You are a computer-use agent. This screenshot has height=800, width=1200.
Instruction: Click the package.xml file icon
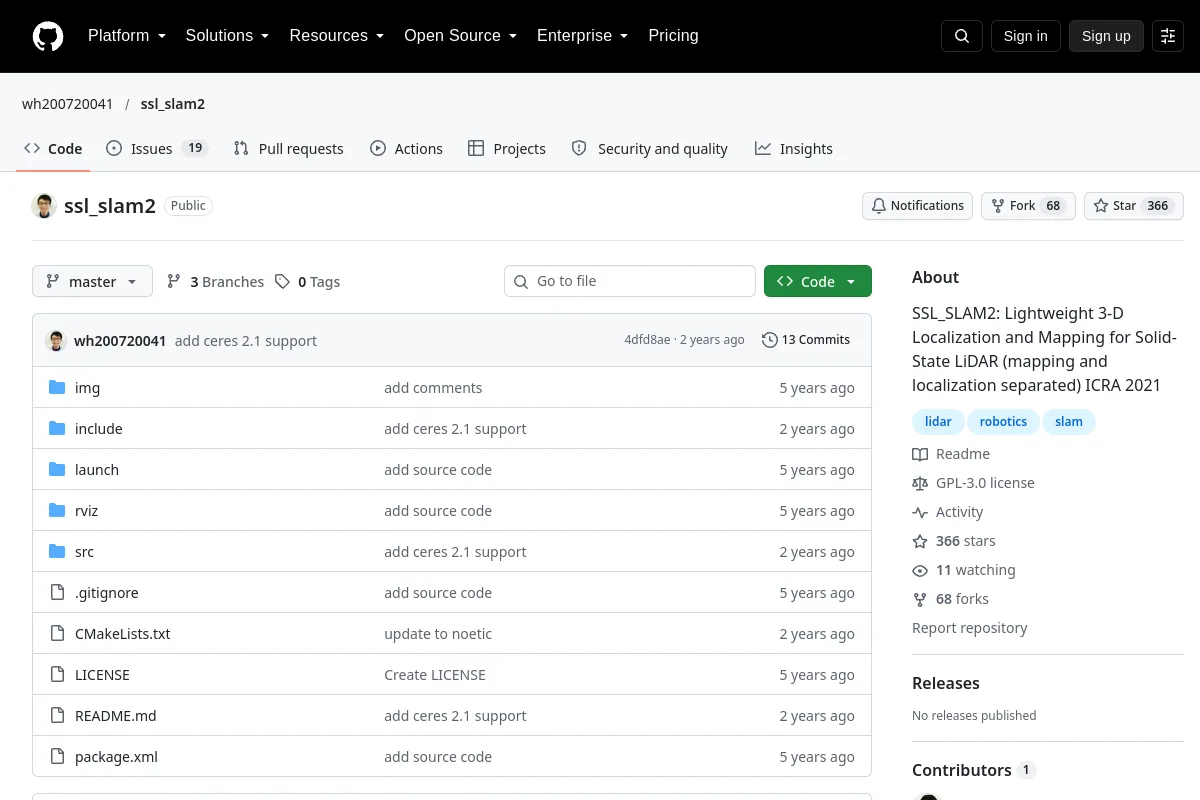point(57,757)
